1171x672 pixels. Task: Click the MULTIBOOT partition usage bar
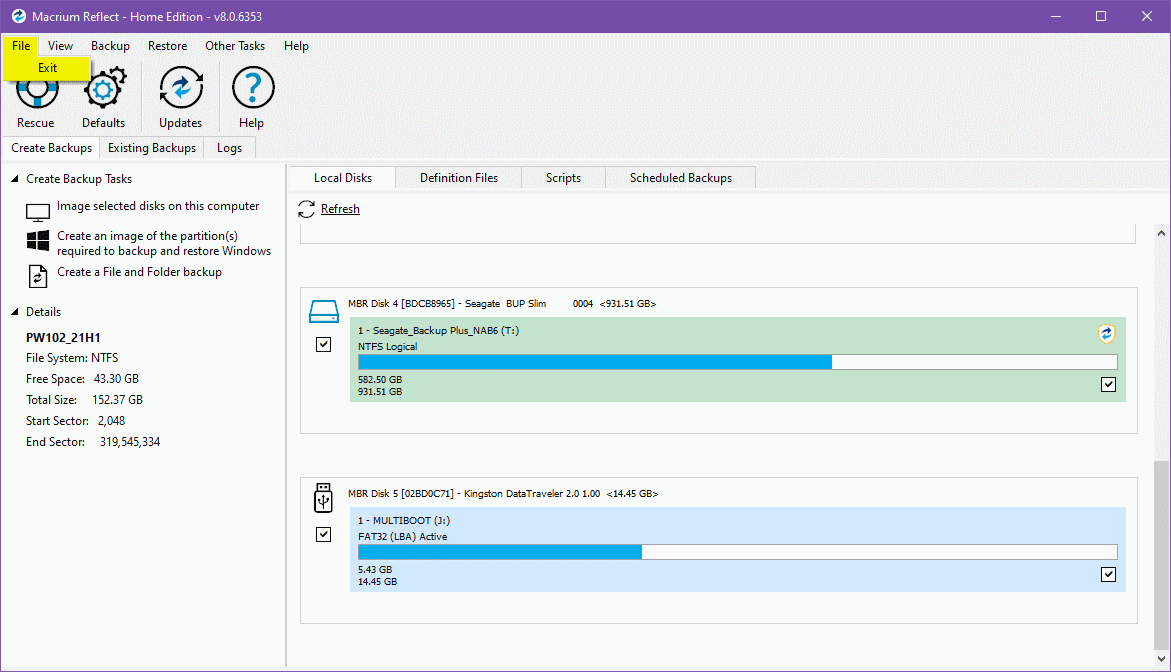[x=738, y=552]
